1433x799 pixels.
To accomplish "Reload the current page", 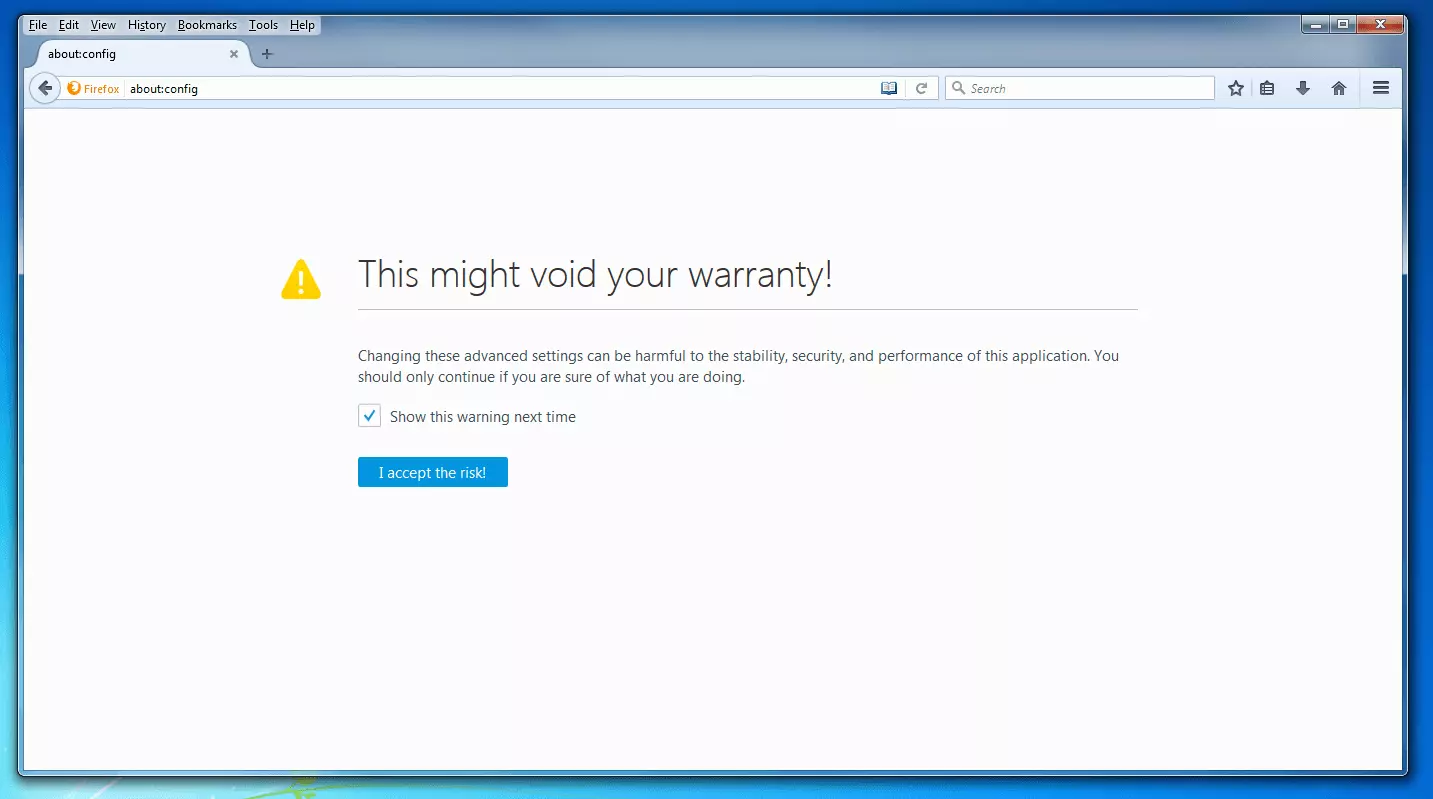I will [x=922, y=88].
